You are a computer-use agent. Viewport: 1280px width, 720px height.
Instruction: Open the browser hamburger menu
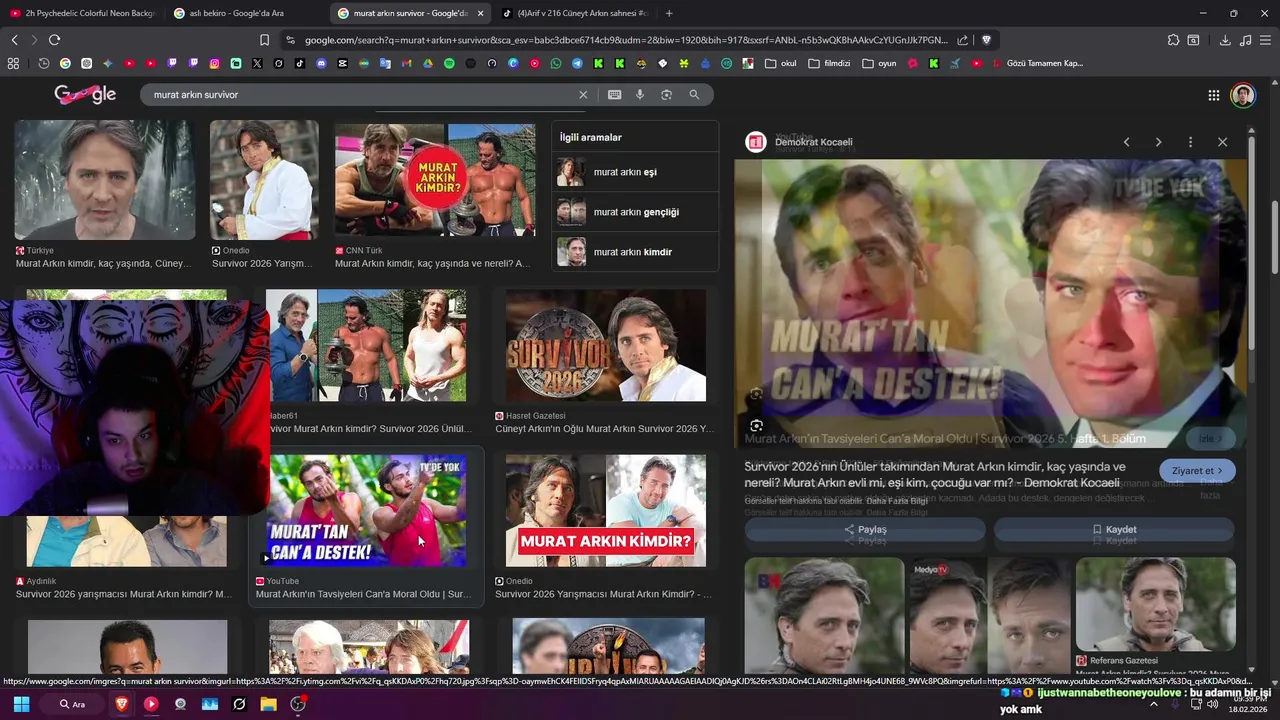1265,40
